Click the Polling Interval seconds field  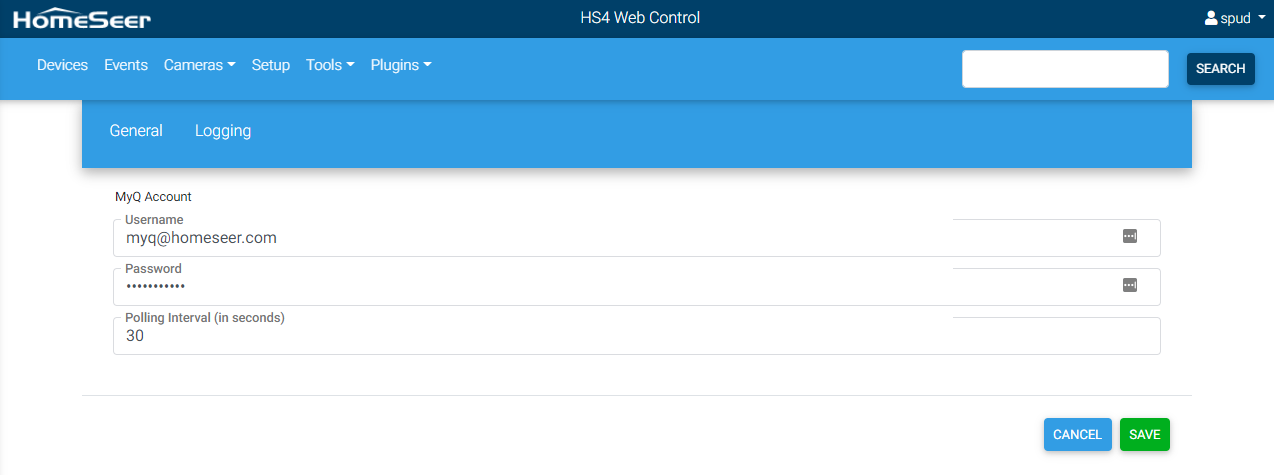pyautogui.click(x=600, y=337)
